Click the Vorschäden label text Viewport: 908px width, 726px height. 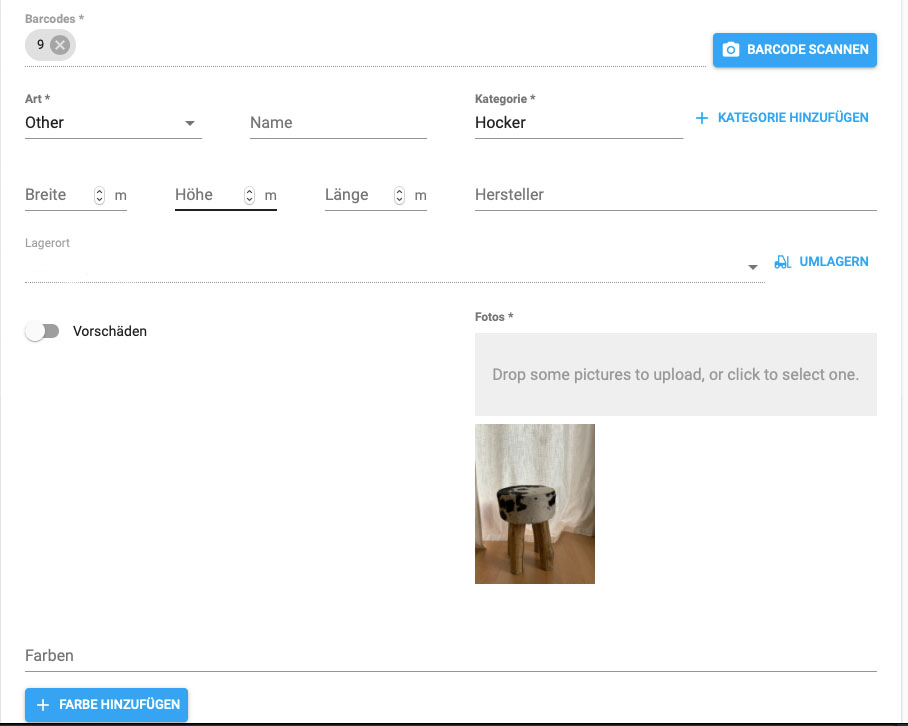(x=110, y=331)
